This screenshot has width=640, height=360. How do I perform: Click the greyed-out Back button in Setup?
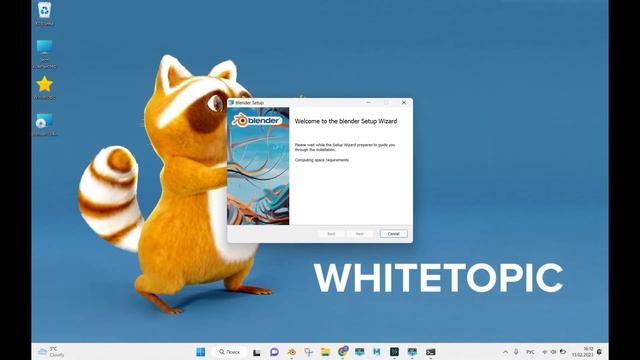tap(331, 233)
